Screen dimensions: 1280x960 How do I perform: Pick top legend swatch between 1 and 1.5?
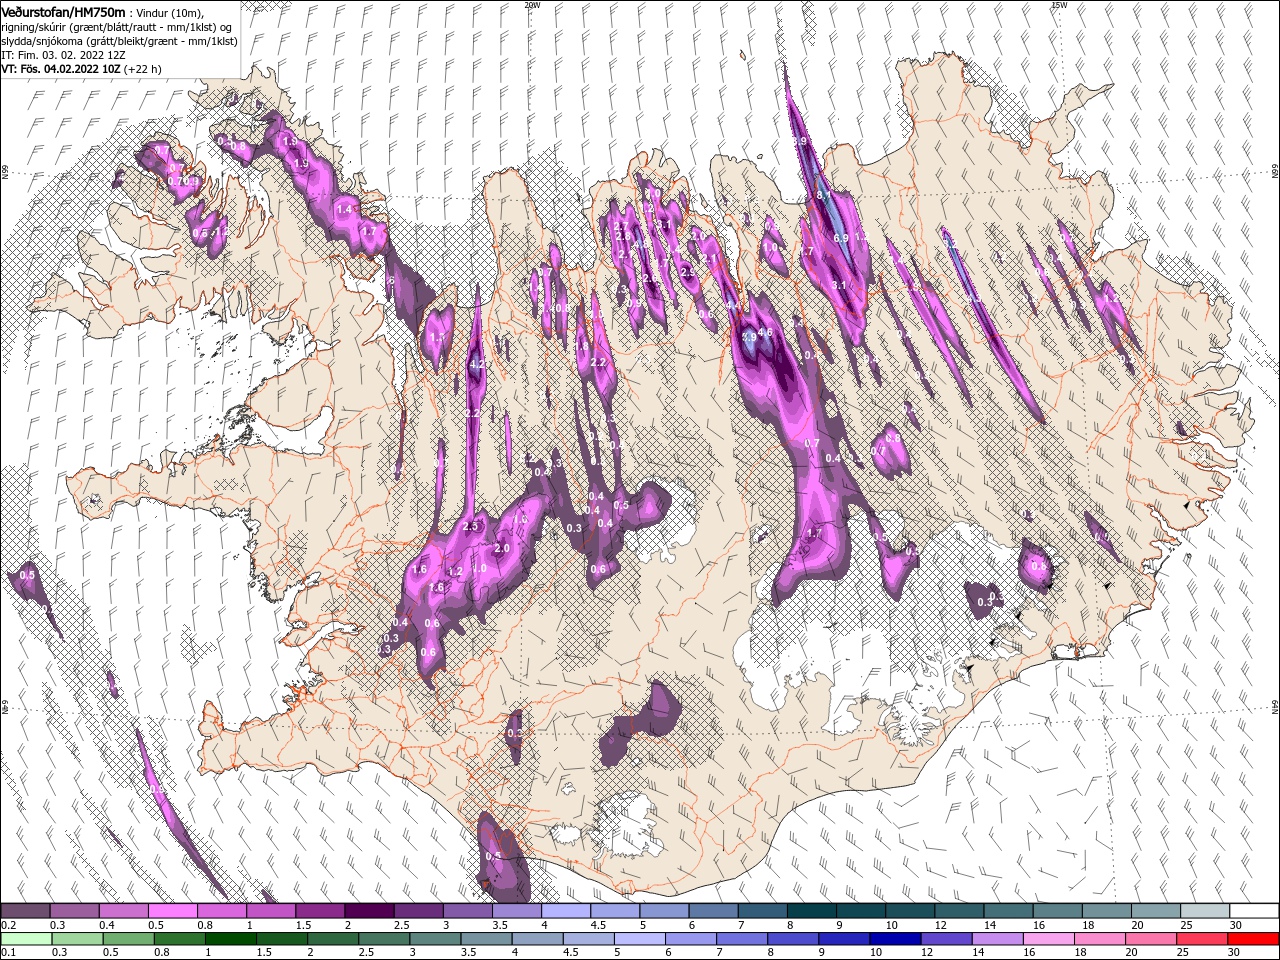click(270, 911)
